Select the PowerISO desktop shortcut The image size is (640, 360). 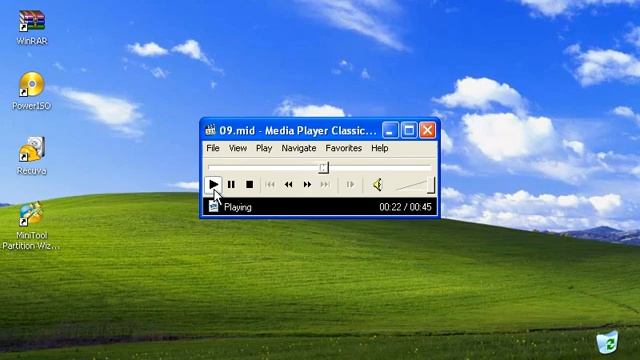click(x=32, y=91)
